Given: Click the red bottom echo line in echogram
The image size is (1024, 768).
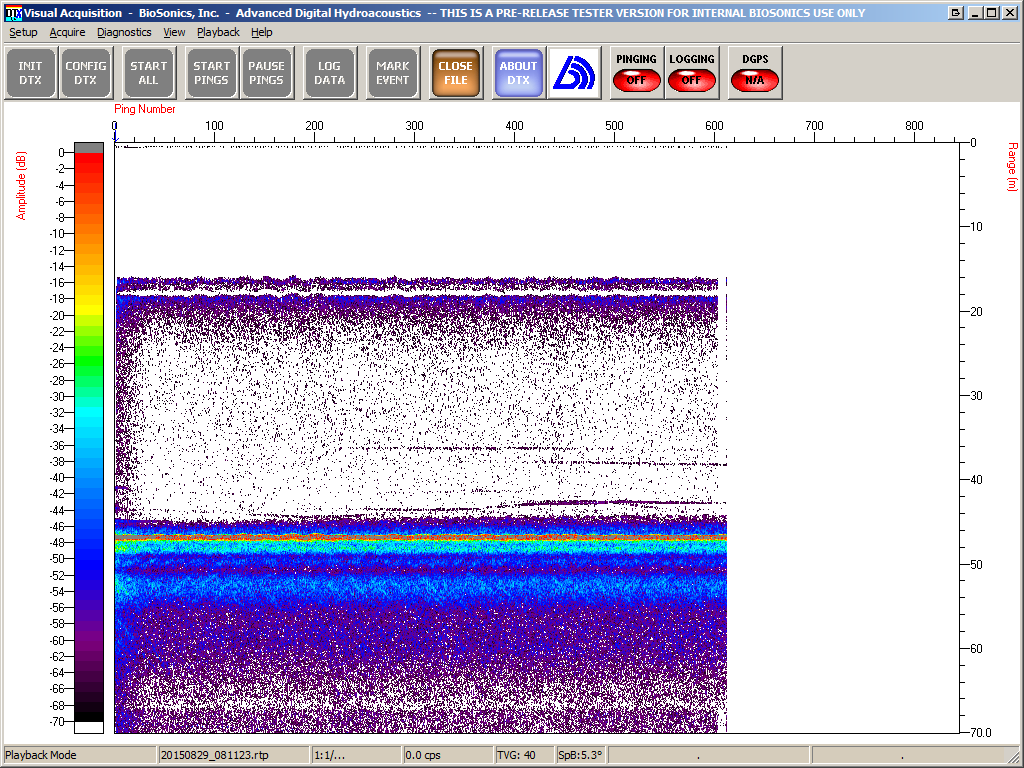Looking at the screenshot, I should coord(421,537).
